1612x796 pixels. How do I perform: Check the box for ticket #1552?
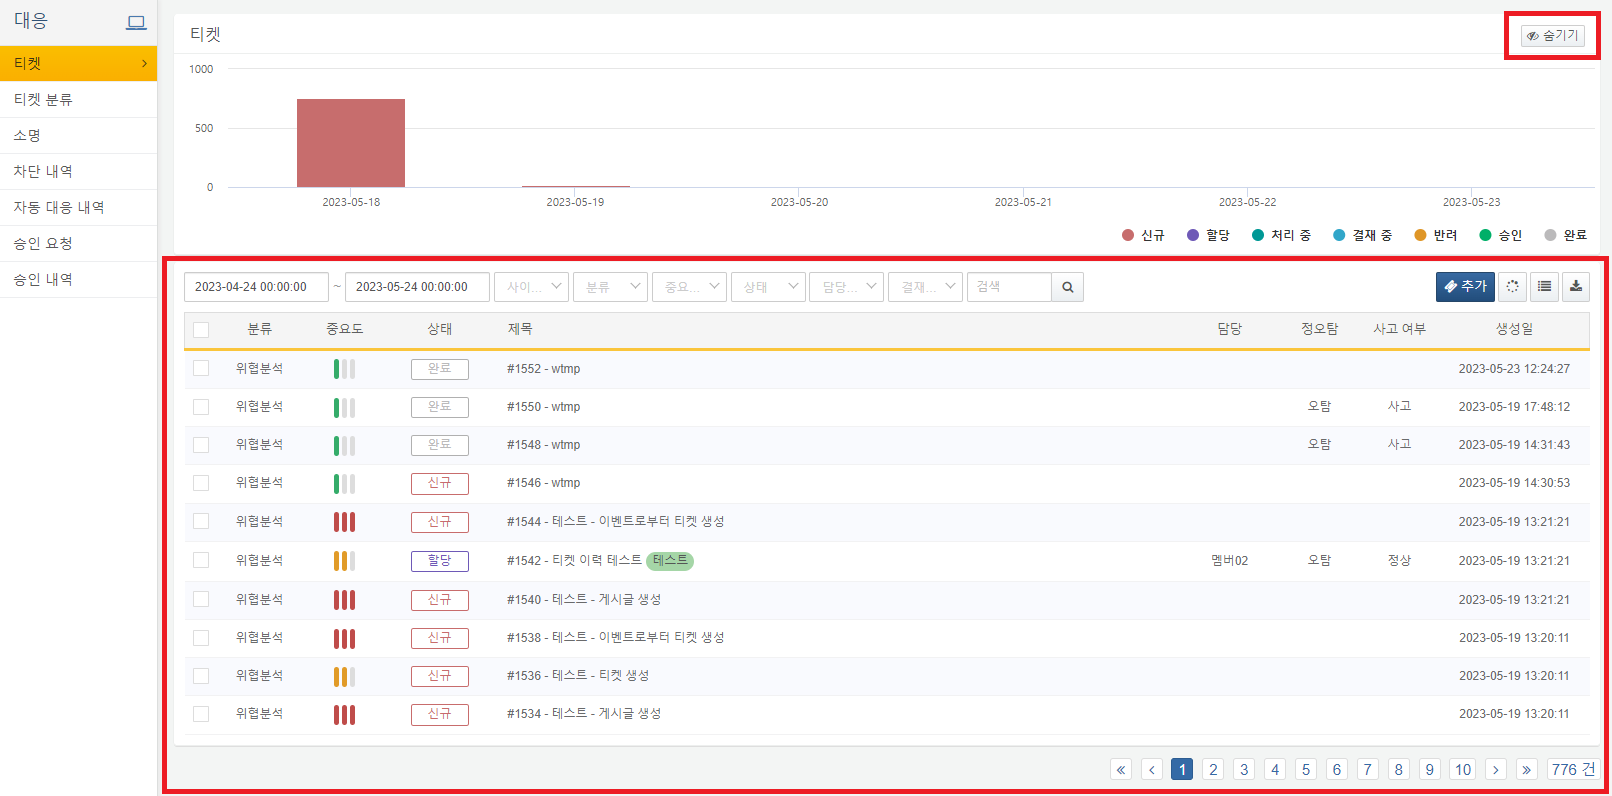[x=201, y=368]
